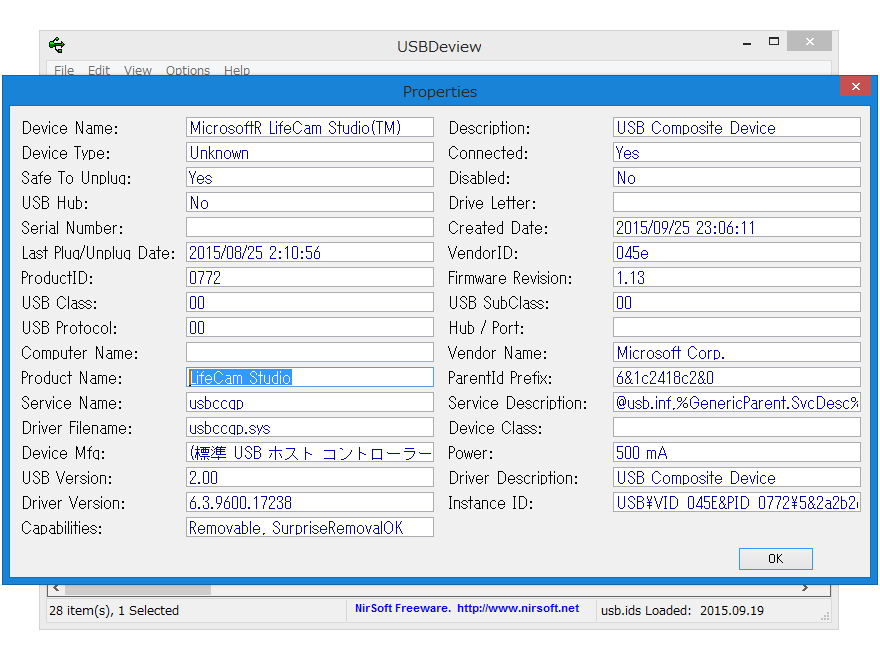Screen dimensions: 880x660
Task: Select the Connected field showing Yes
Action: [737, 153]
